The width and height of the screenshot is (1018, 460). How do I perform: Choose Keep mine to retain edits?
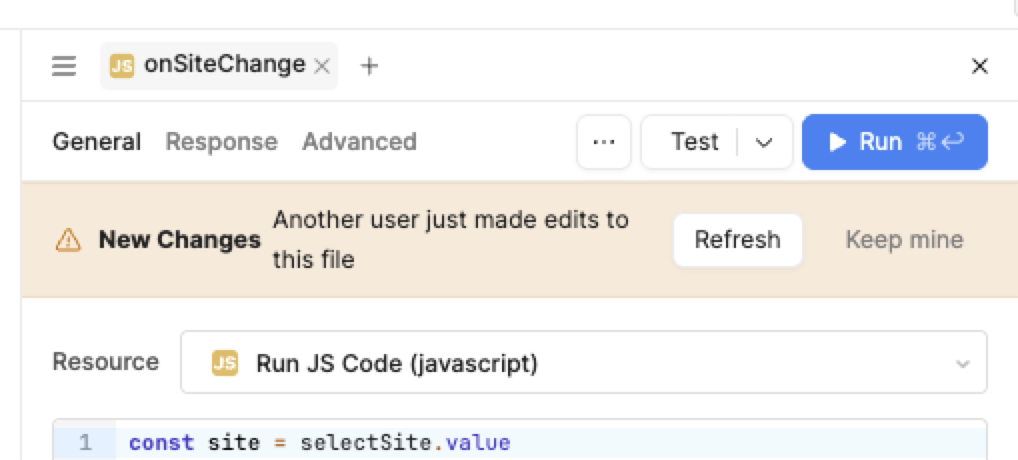(904, 240)
